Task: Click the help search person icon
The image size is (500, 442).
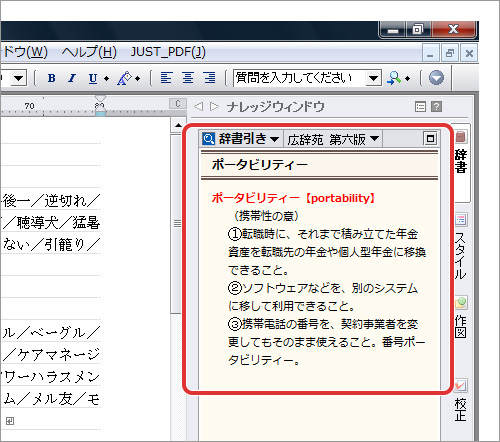Action: (394, 78)
